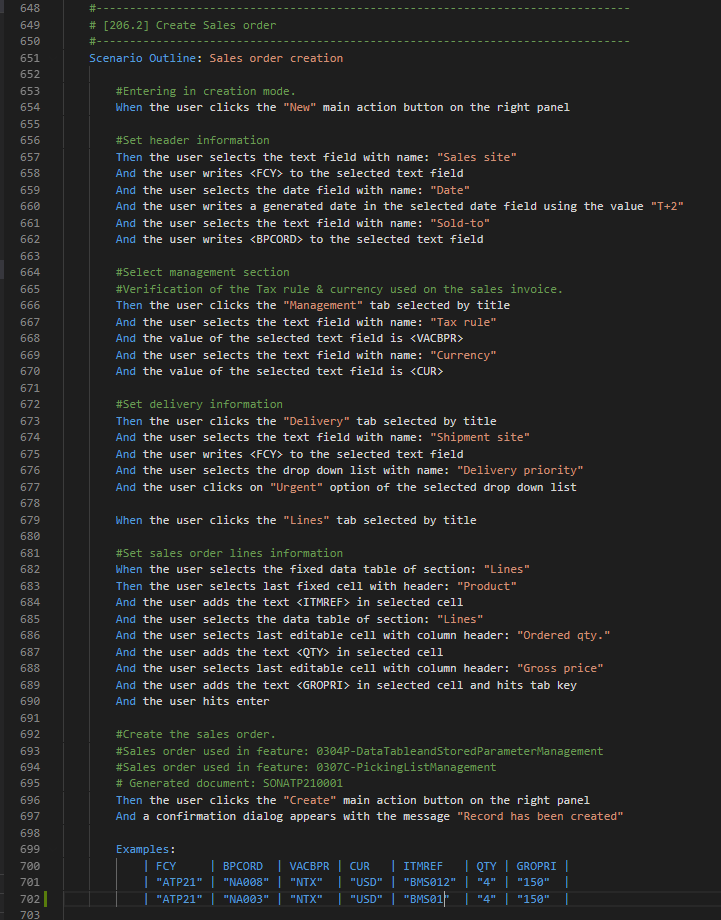
Task: Click the "Delivery priority" string
Action: 520,470
